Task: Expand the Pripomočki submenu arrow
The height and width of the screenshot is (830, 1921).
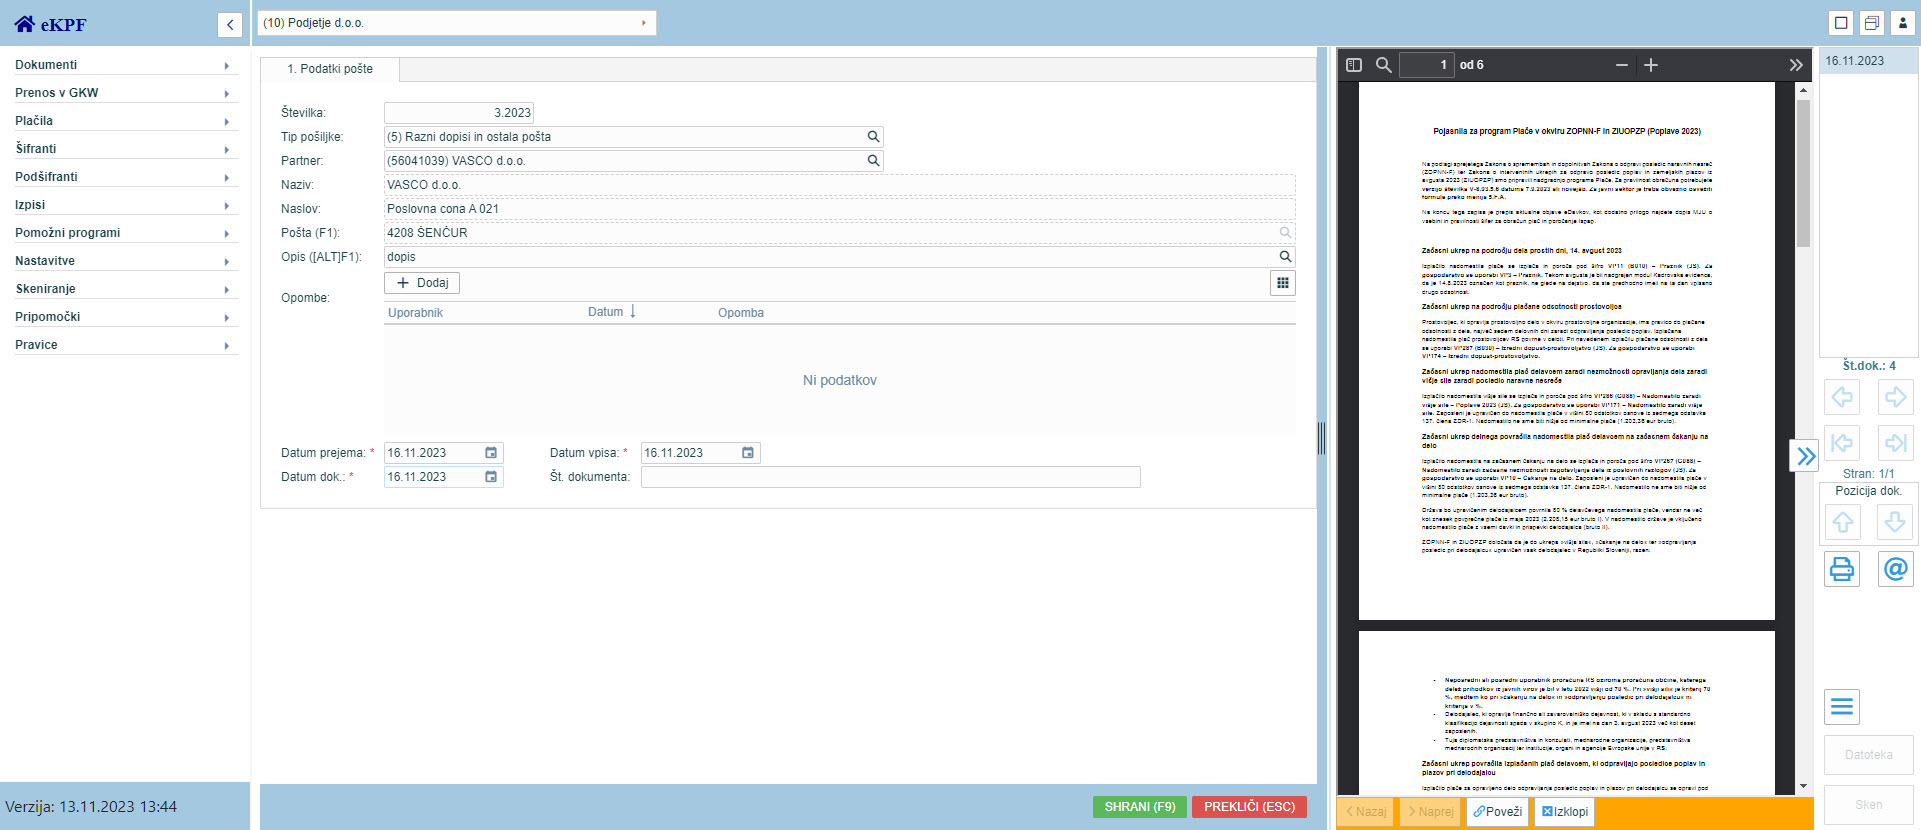Action: click(227, 318)
